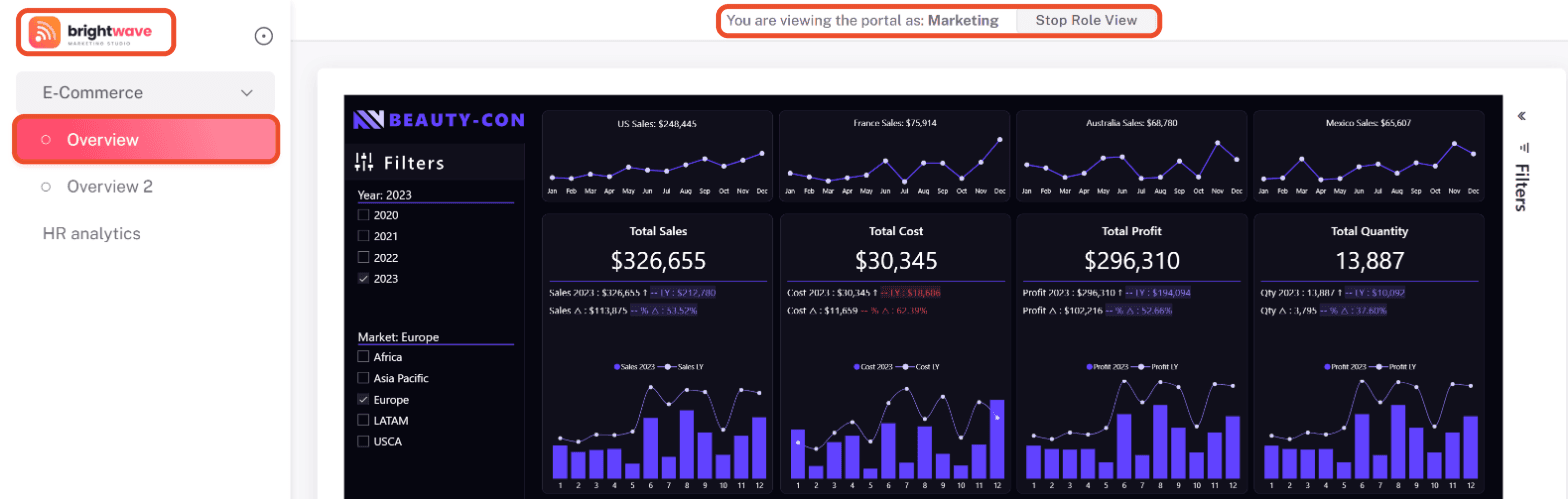Viewport: 1568px width, 499px height.
Task: Uncheck the Europe market checkbox
Action: click(x=363, y=400)
